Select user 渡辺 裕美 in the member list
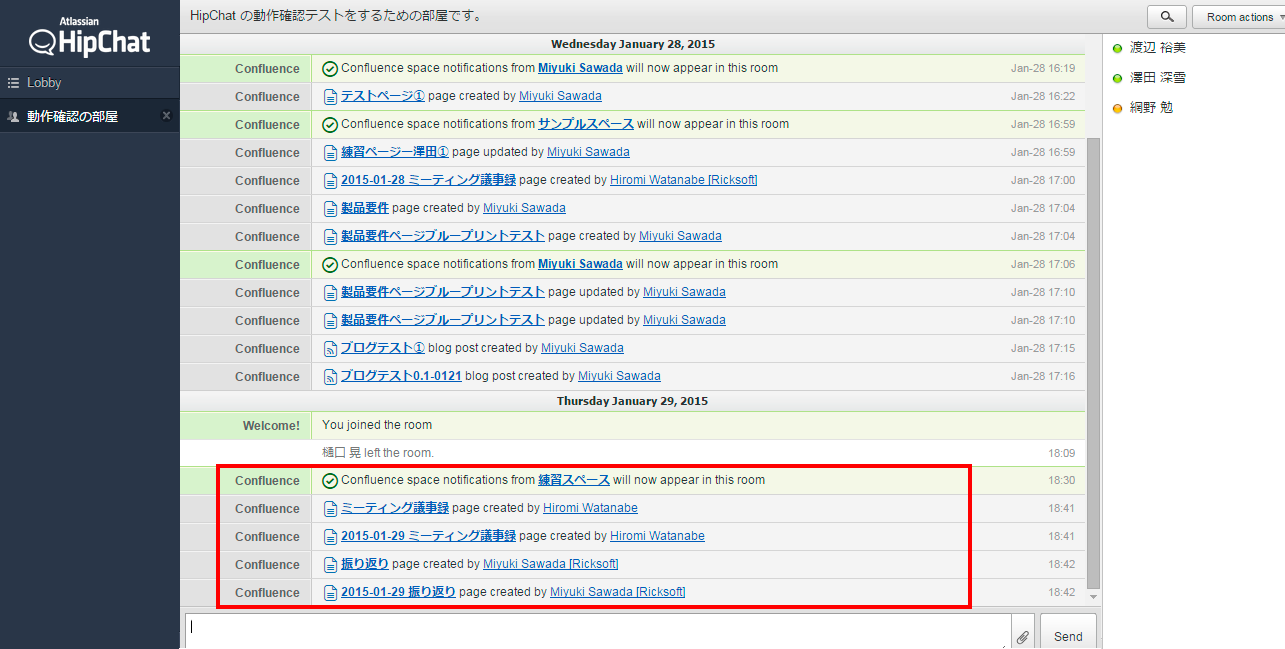Viewport: 1285px width, 649px height. click(1158, 48)
